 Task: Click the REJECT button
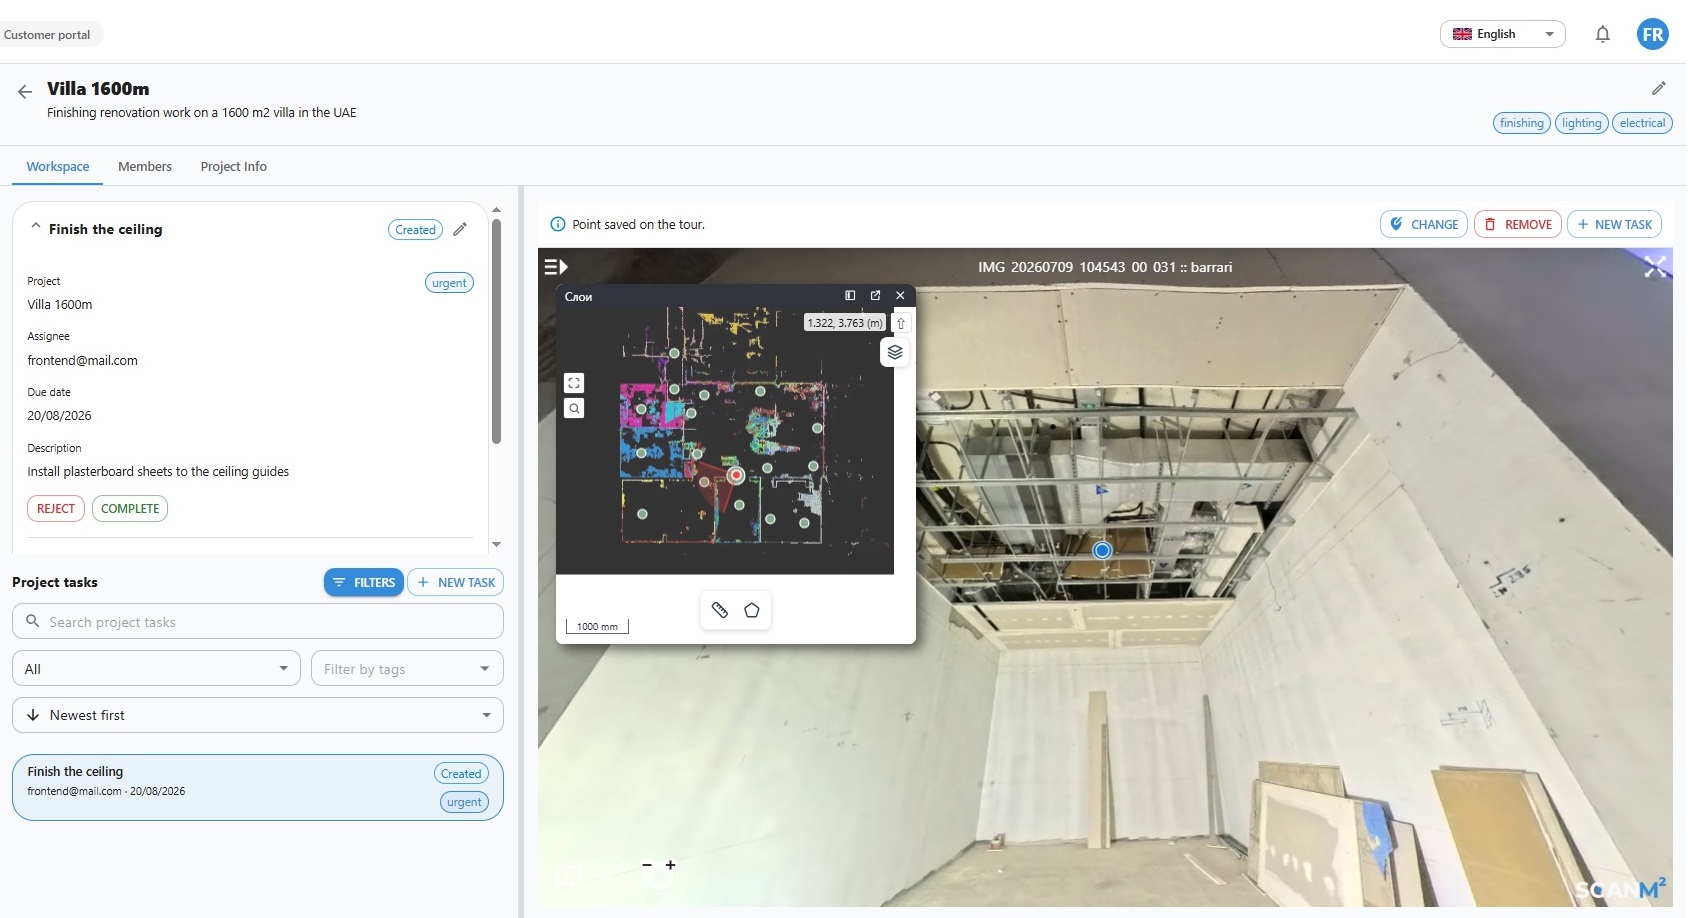56,508
